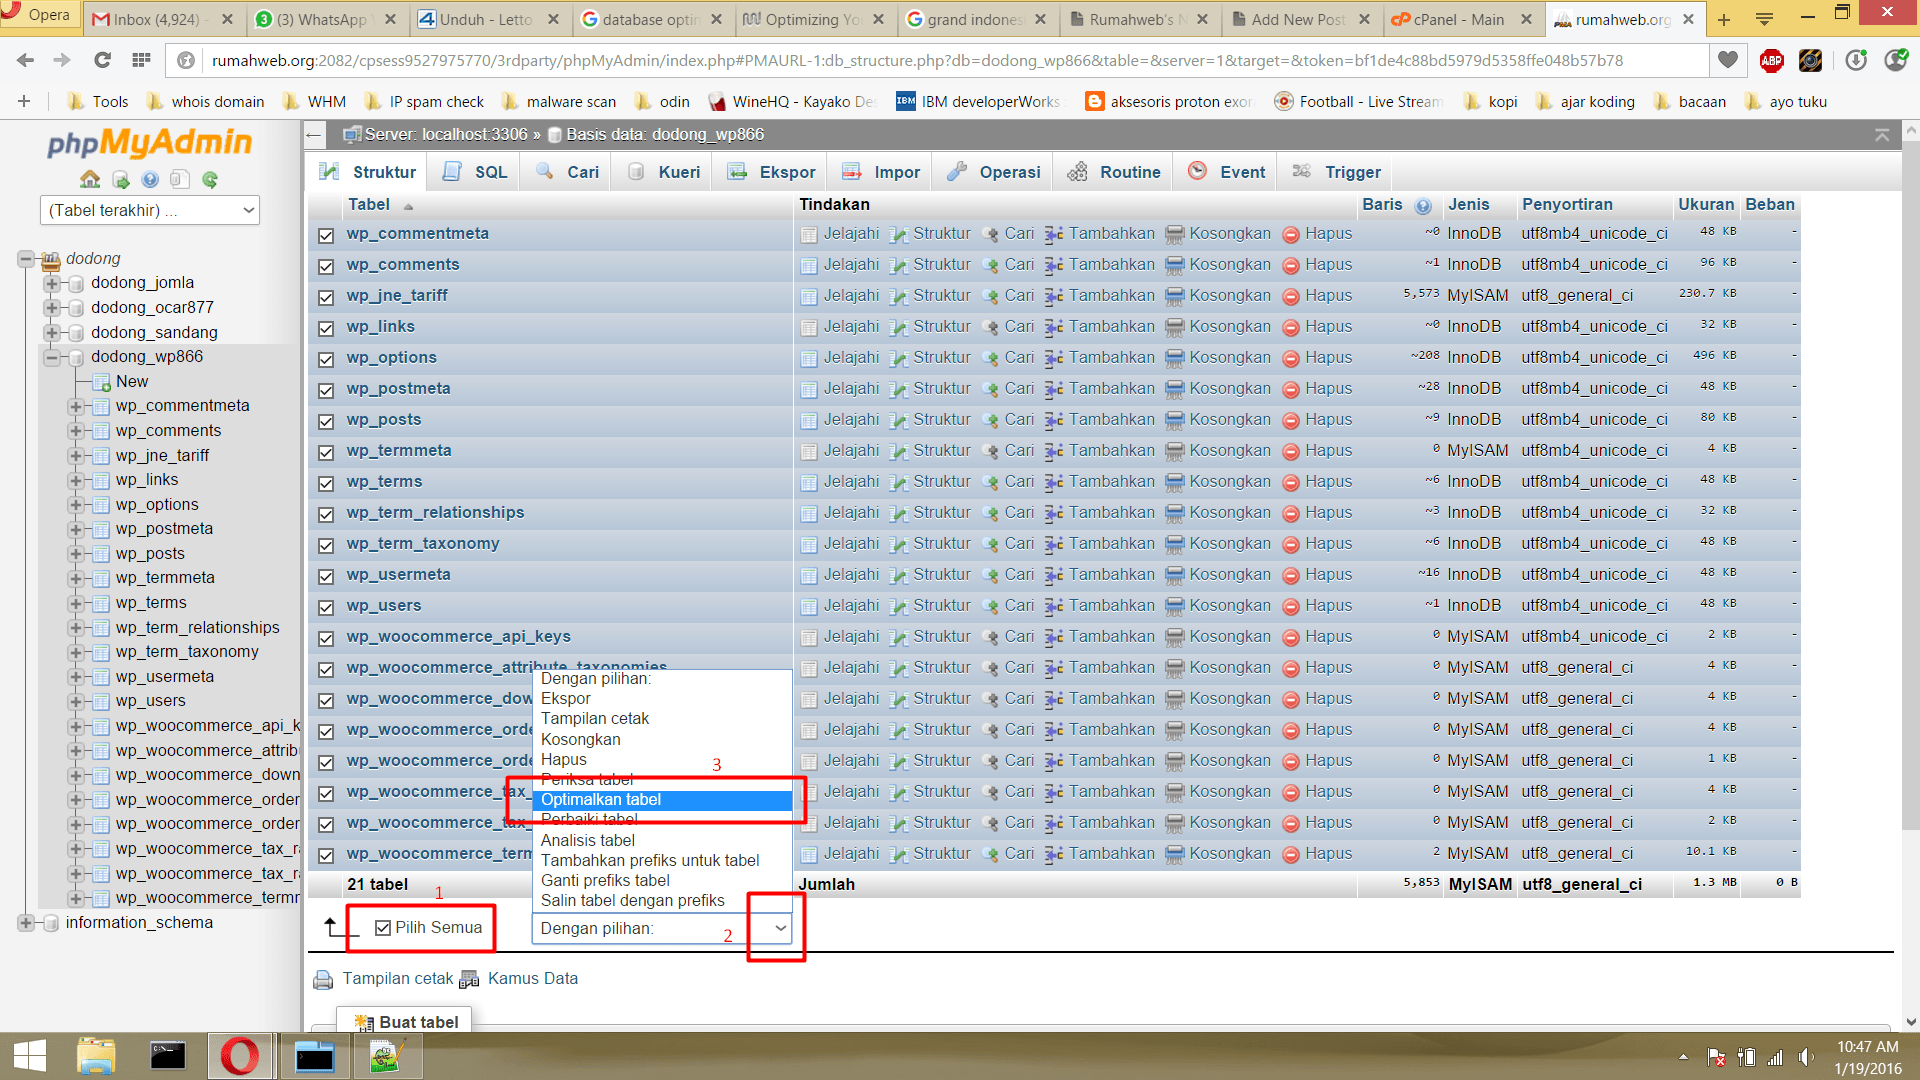The width and height of the screenshot is (1920, 1080).
Task: Switch to the Ekspor tab
Action: [x=772, y=172]
